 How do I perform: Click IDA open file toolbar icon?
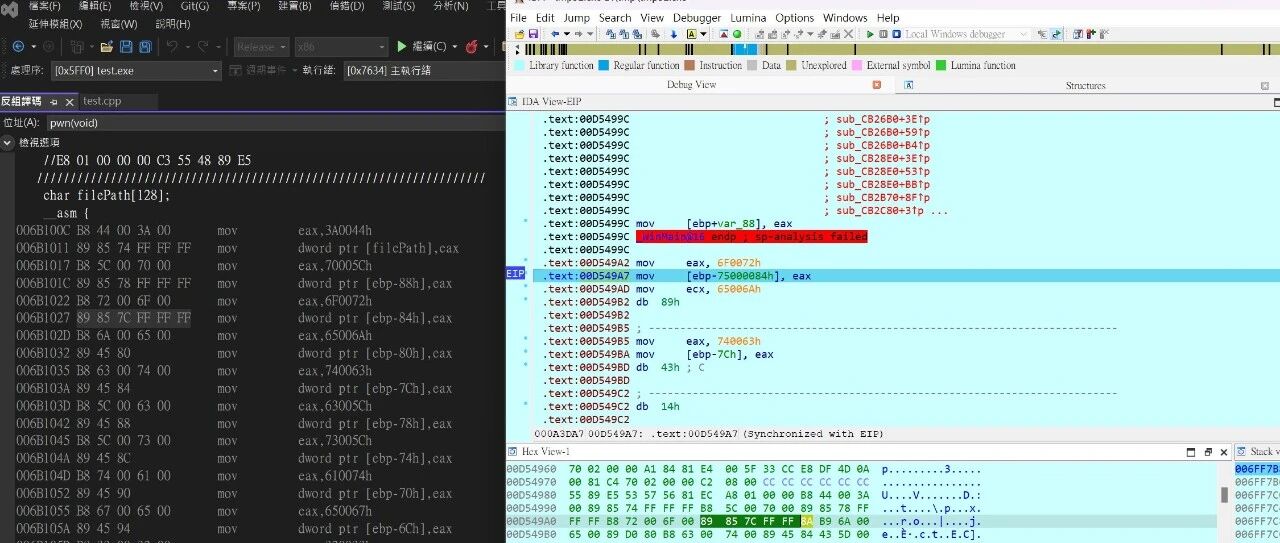(x=519, y=34)
